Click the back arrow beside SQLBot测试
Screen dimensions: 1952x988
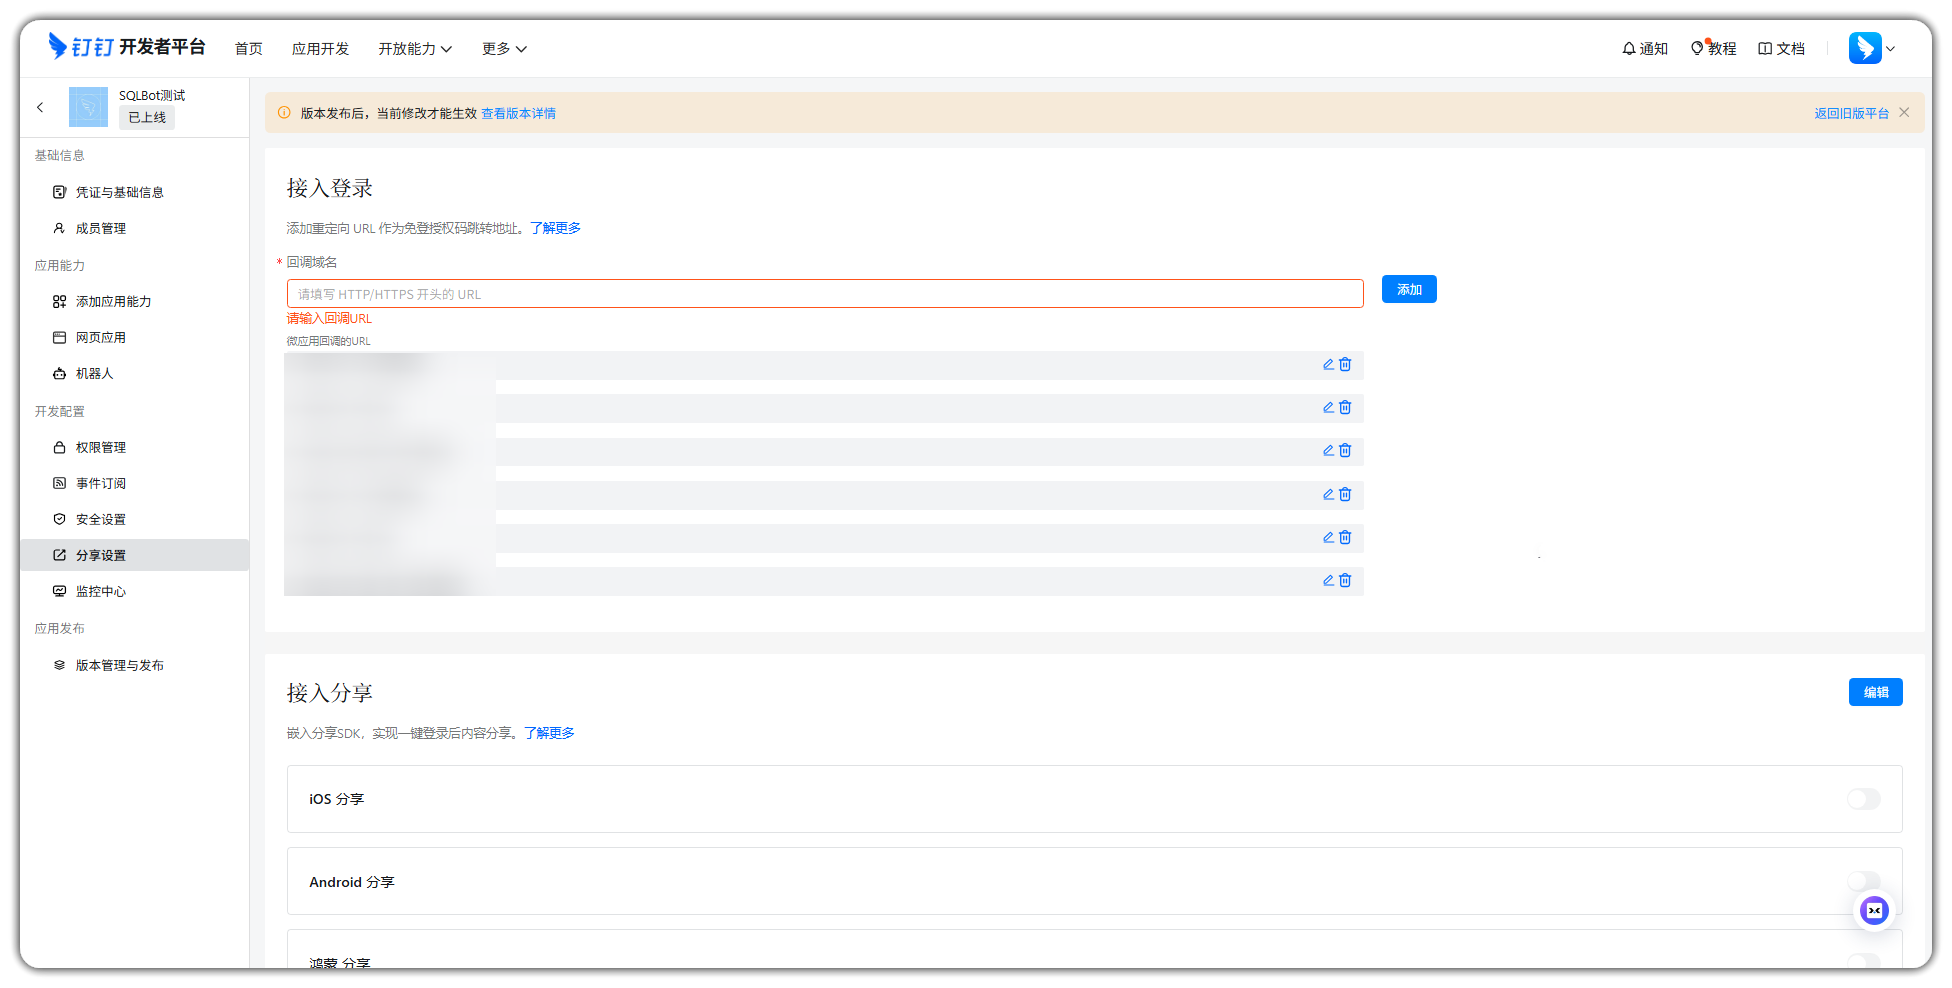pos(40,107)
